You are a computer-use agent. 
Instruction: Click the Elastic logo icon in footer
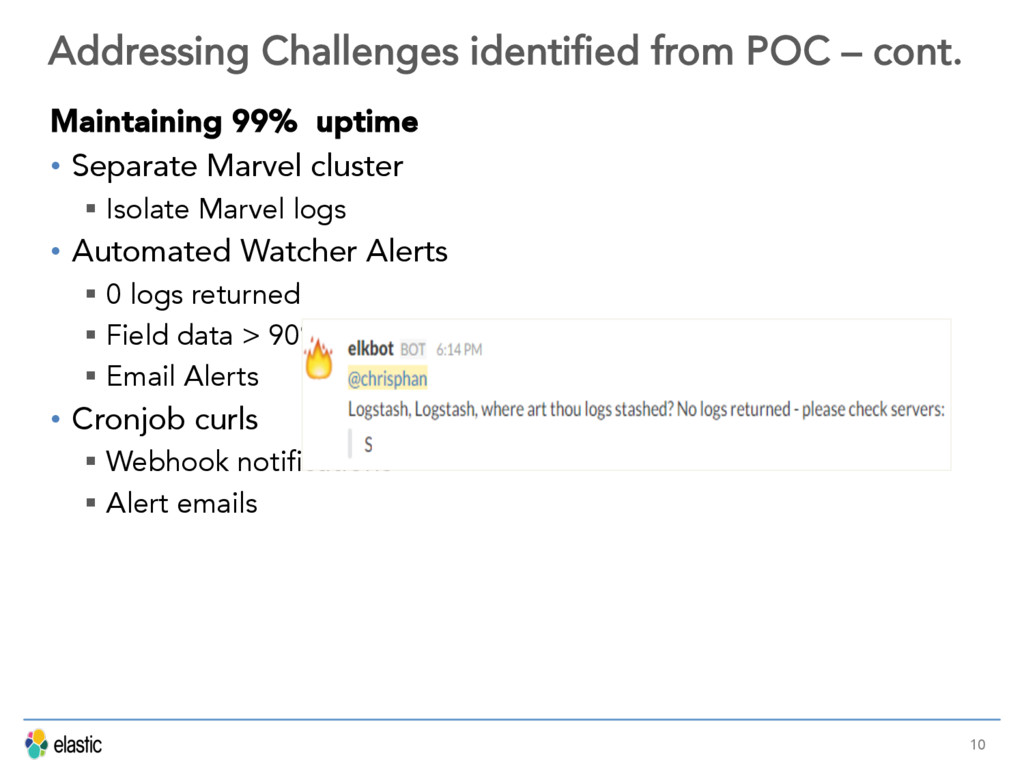pos(37,744)
